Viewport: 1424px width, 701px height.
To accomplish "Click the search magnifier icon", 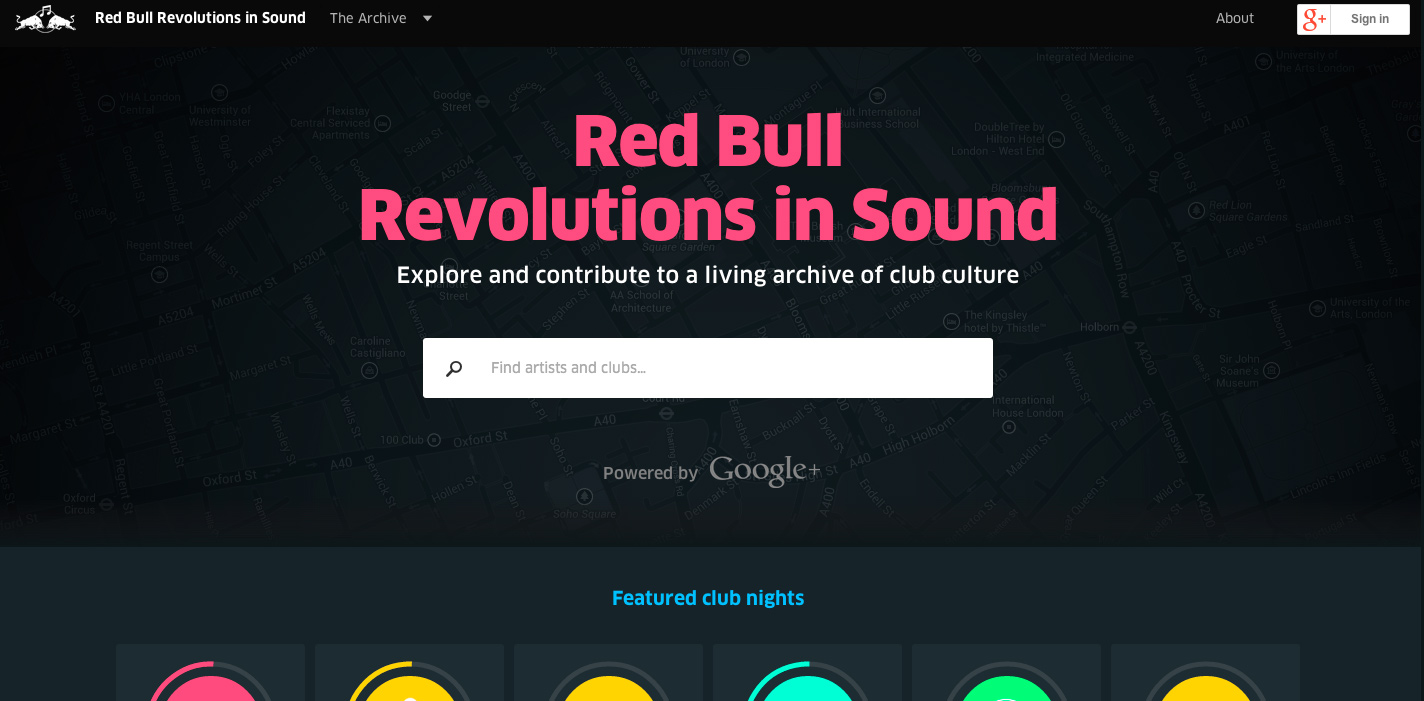I will [x=454, y=368].
